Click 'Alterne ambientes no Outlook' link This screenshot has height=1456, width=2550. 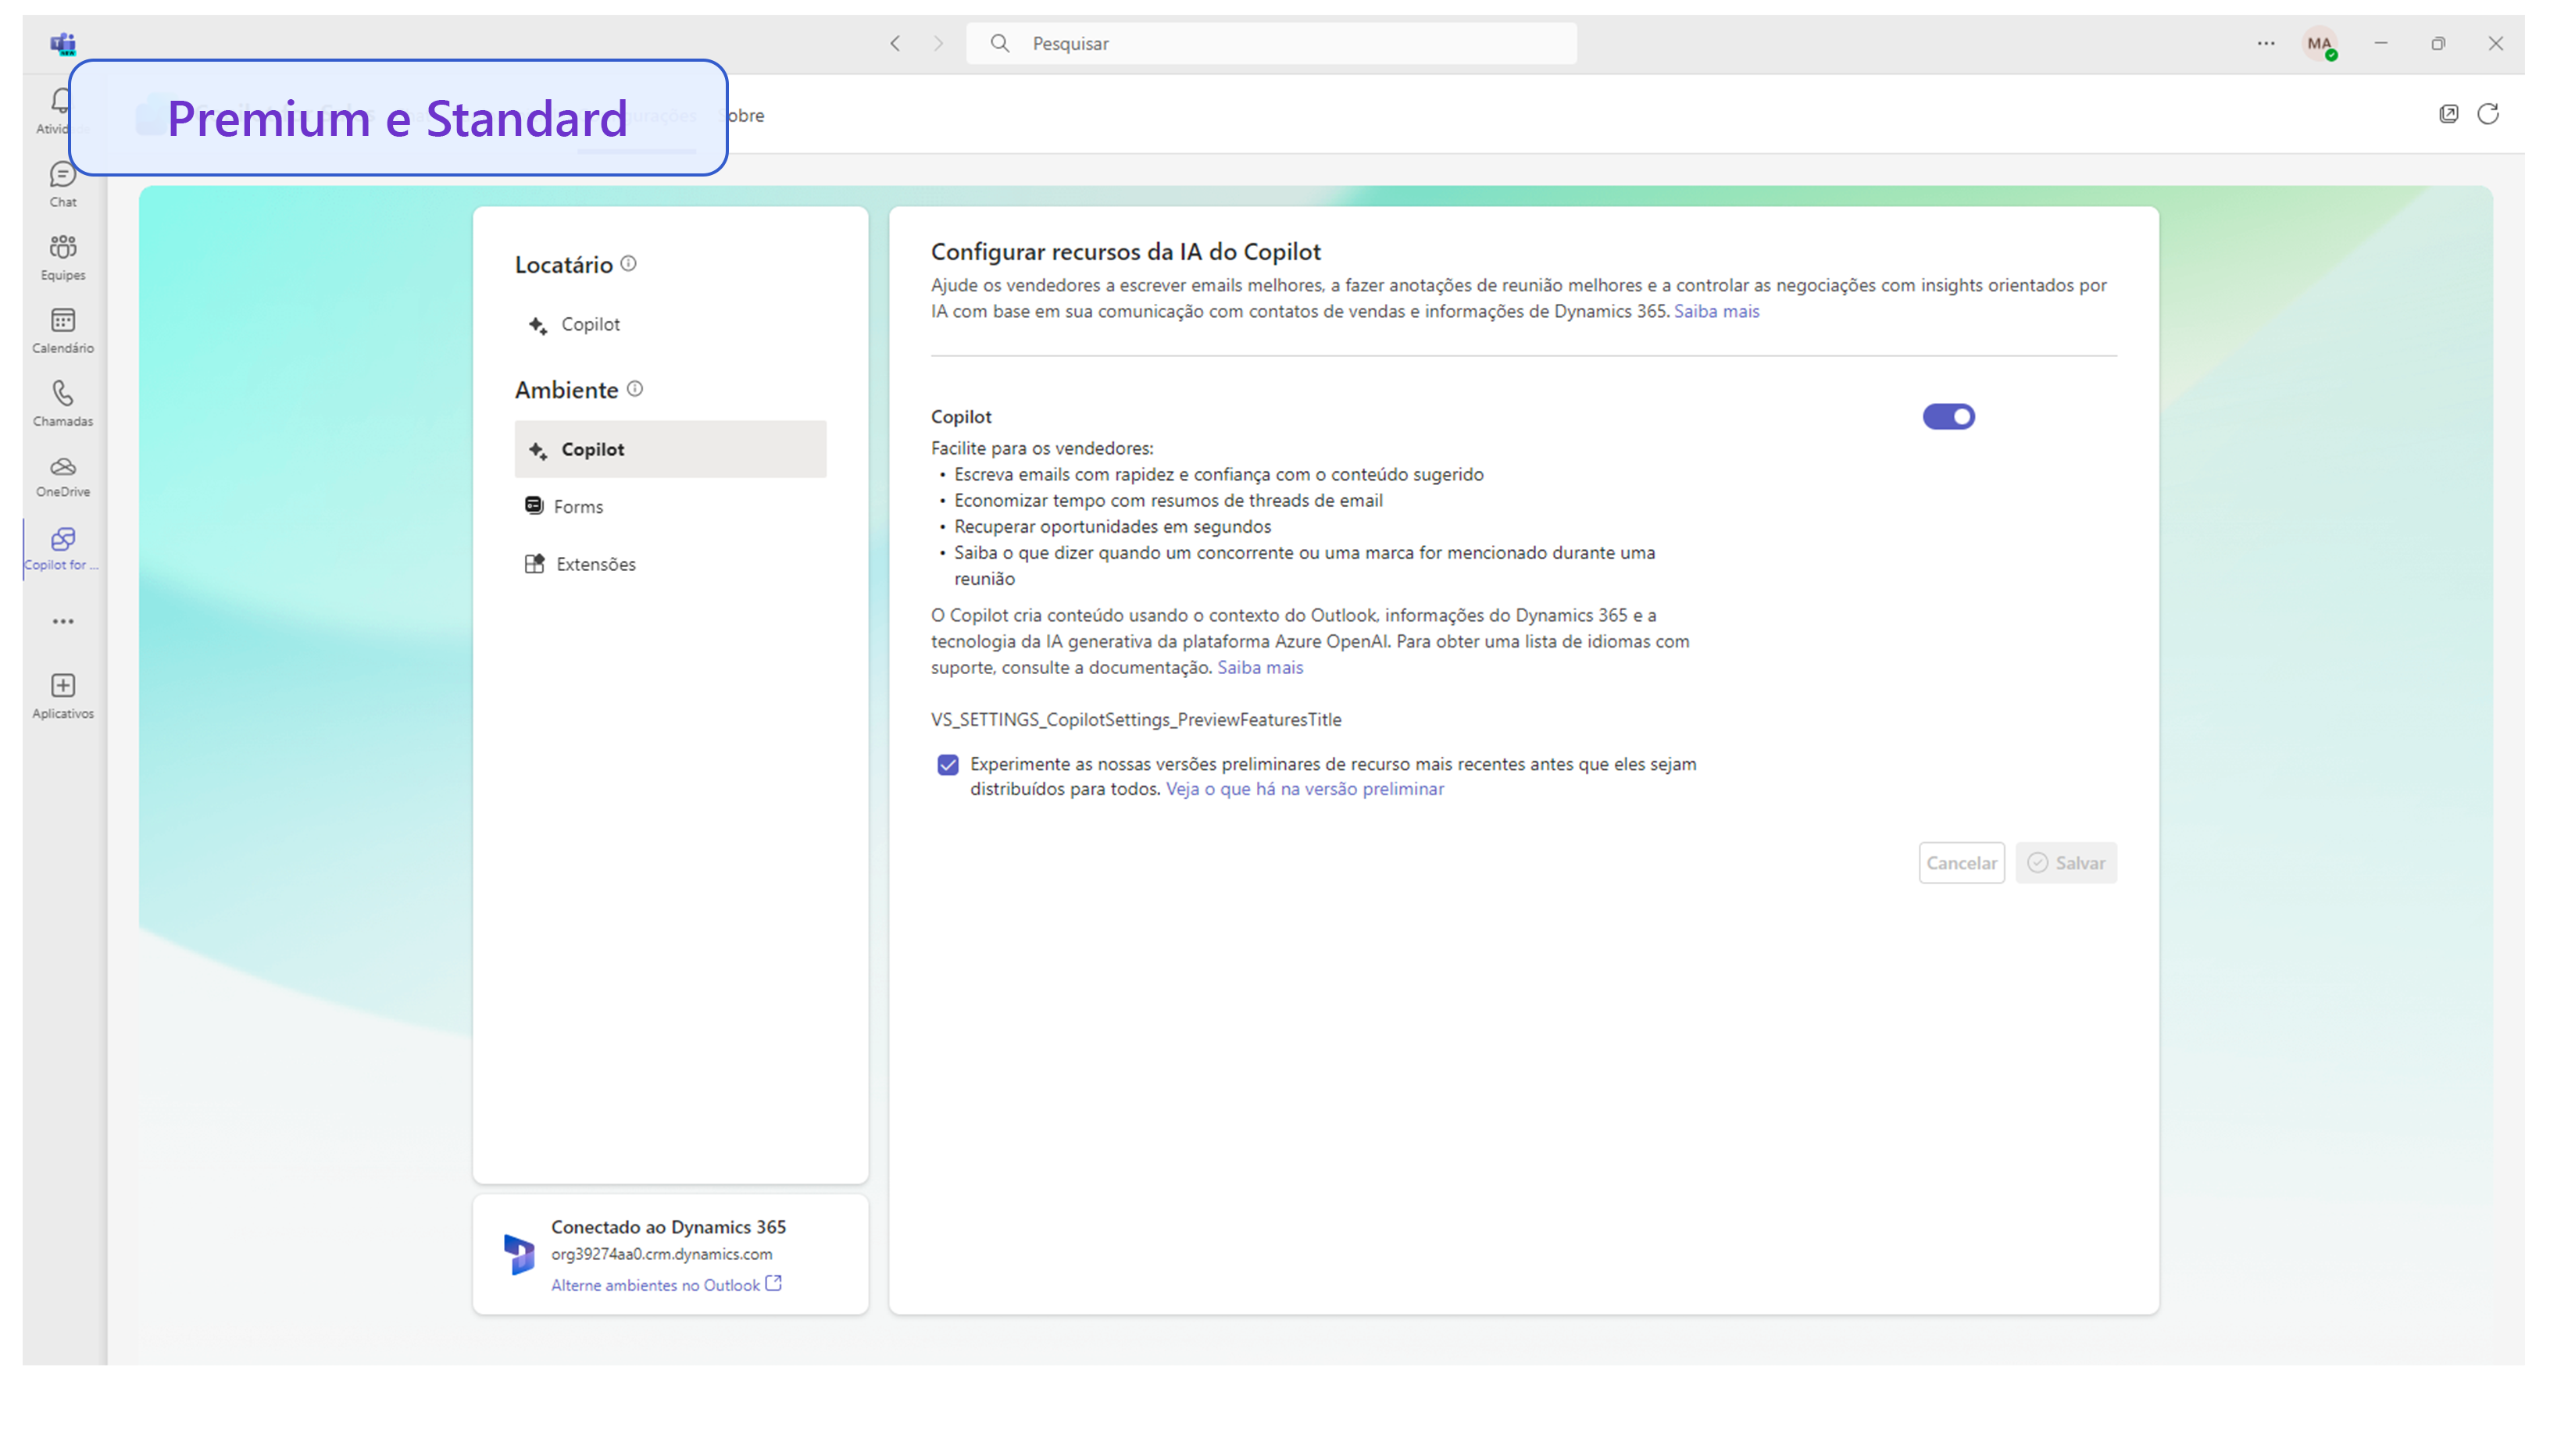click(657, 1284)
